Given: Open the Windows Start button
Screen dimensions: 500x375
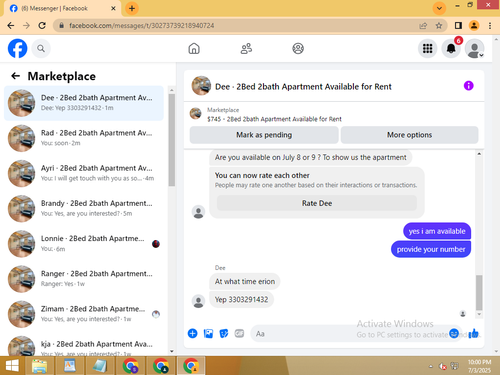Looking at the screenshot, I should coord(12,366).
